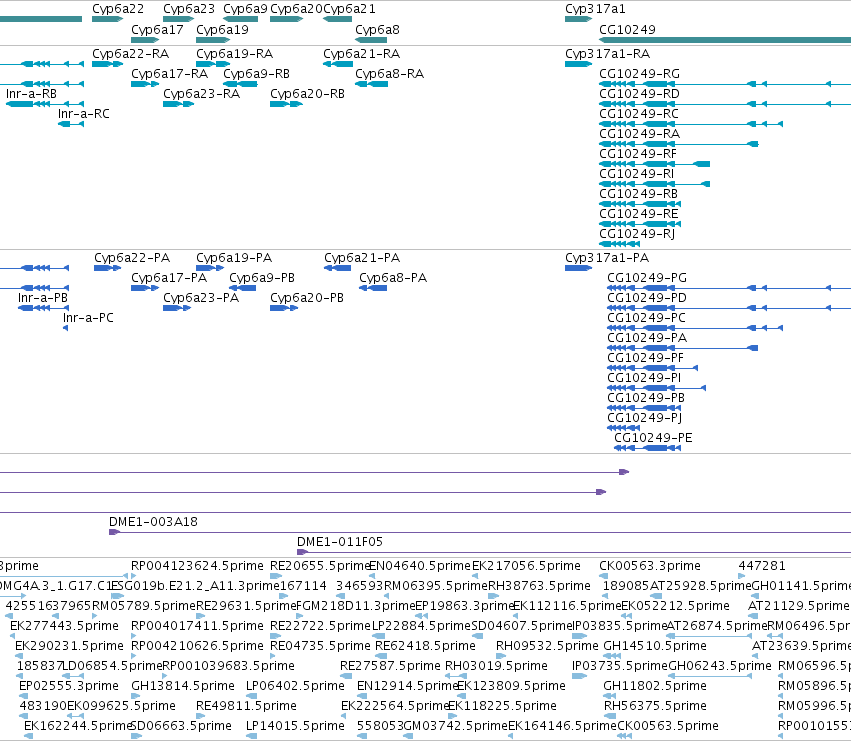Click the CG10249-PD protein label
This screenshot has width=851, height=741.
click(647, 297)
